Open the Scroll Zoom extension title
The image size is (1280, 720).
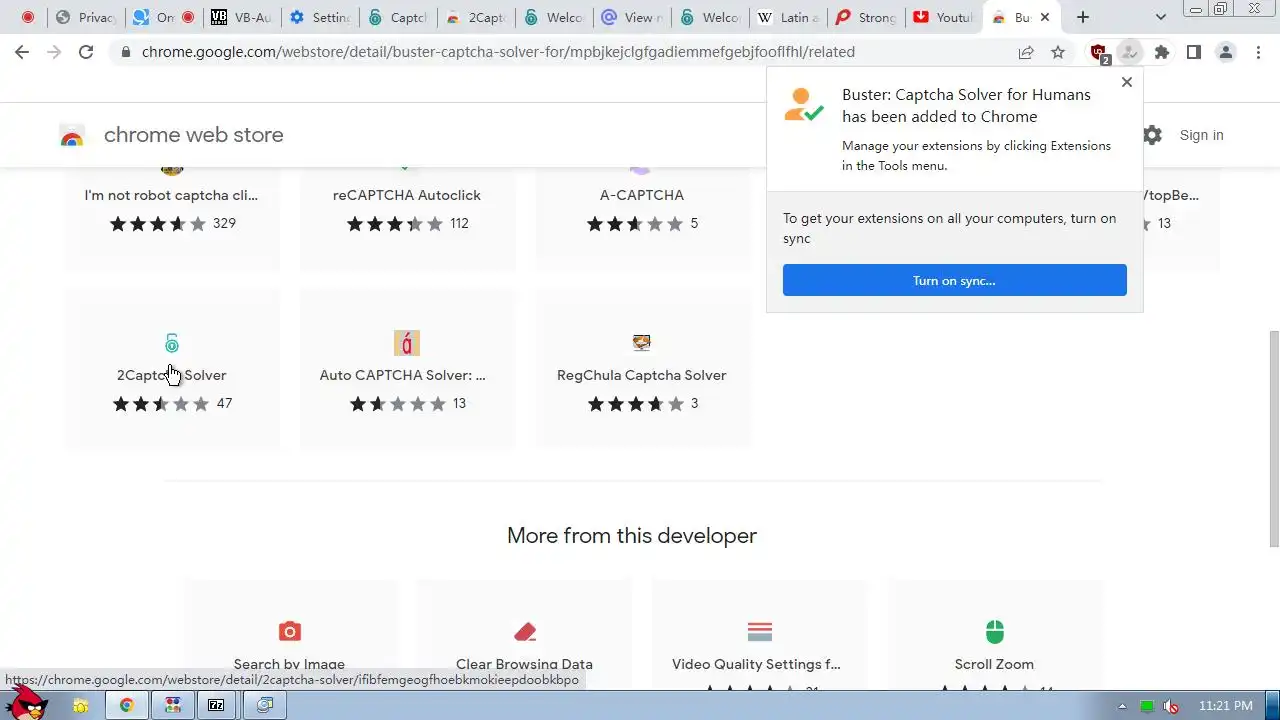coord(994,664)
